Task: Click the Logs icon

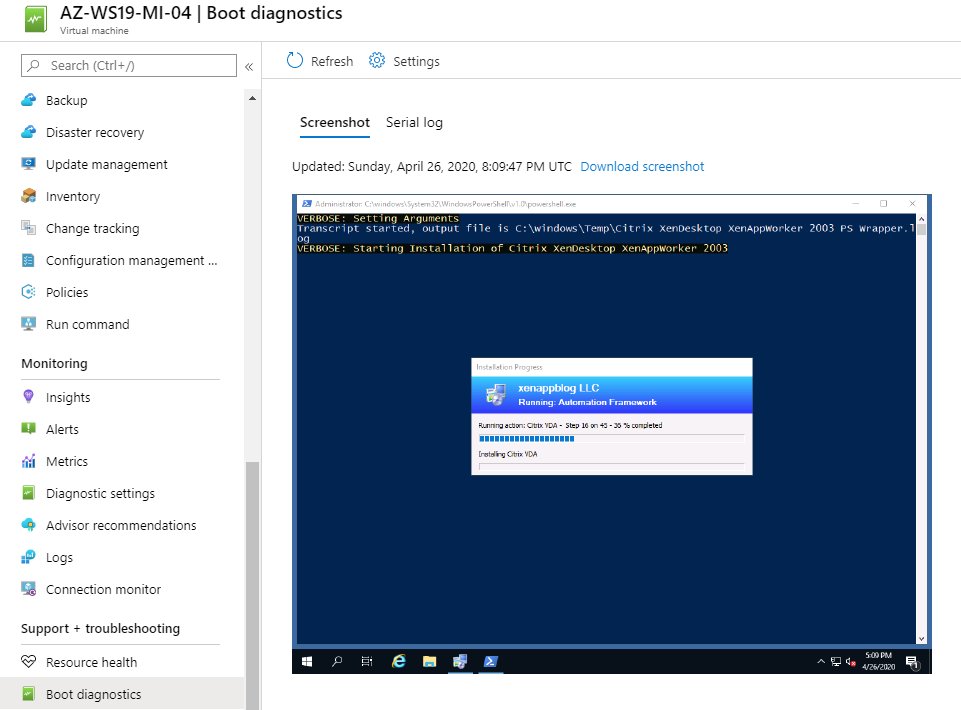Action: [x=28, y=557]
